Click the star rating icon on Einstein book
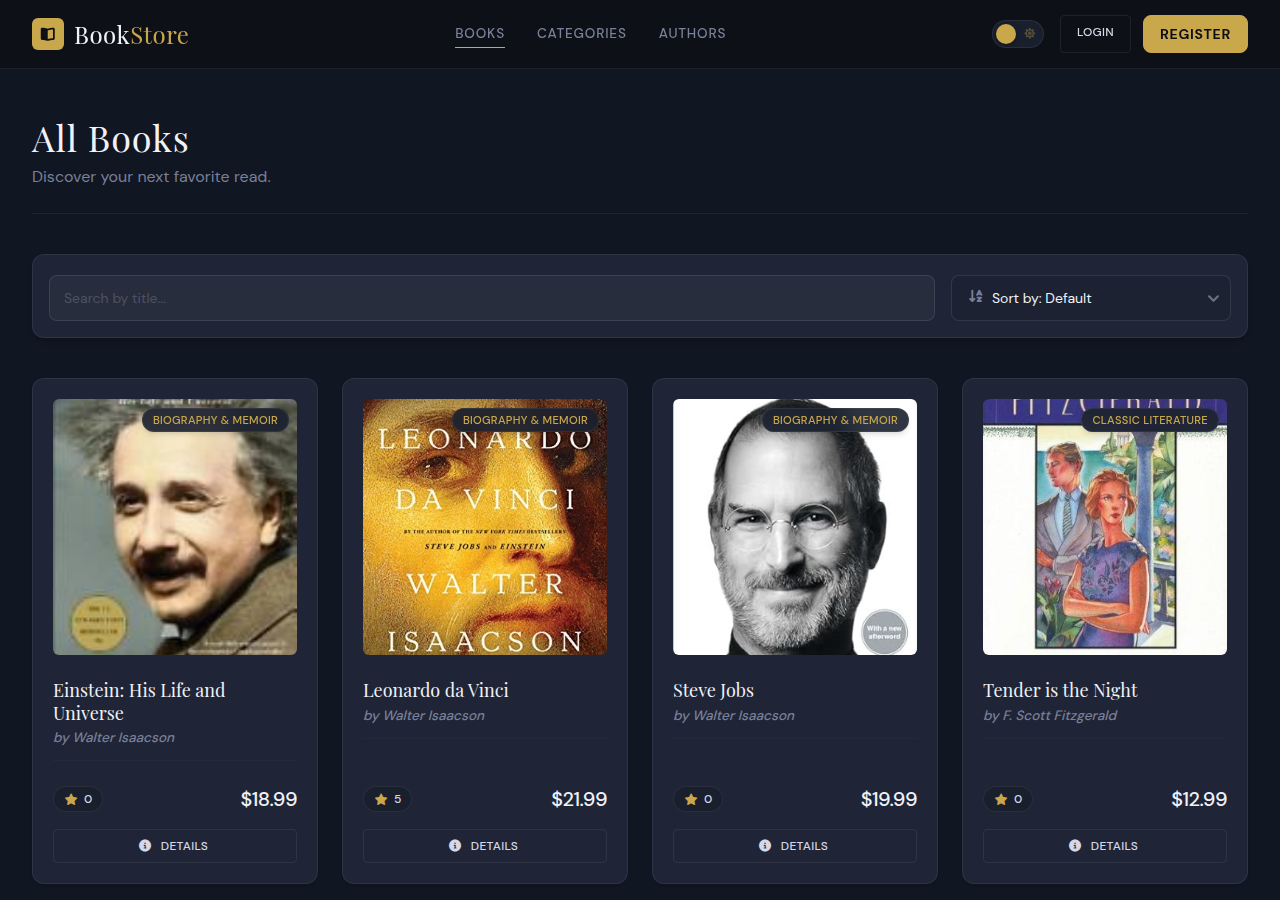 71,799
